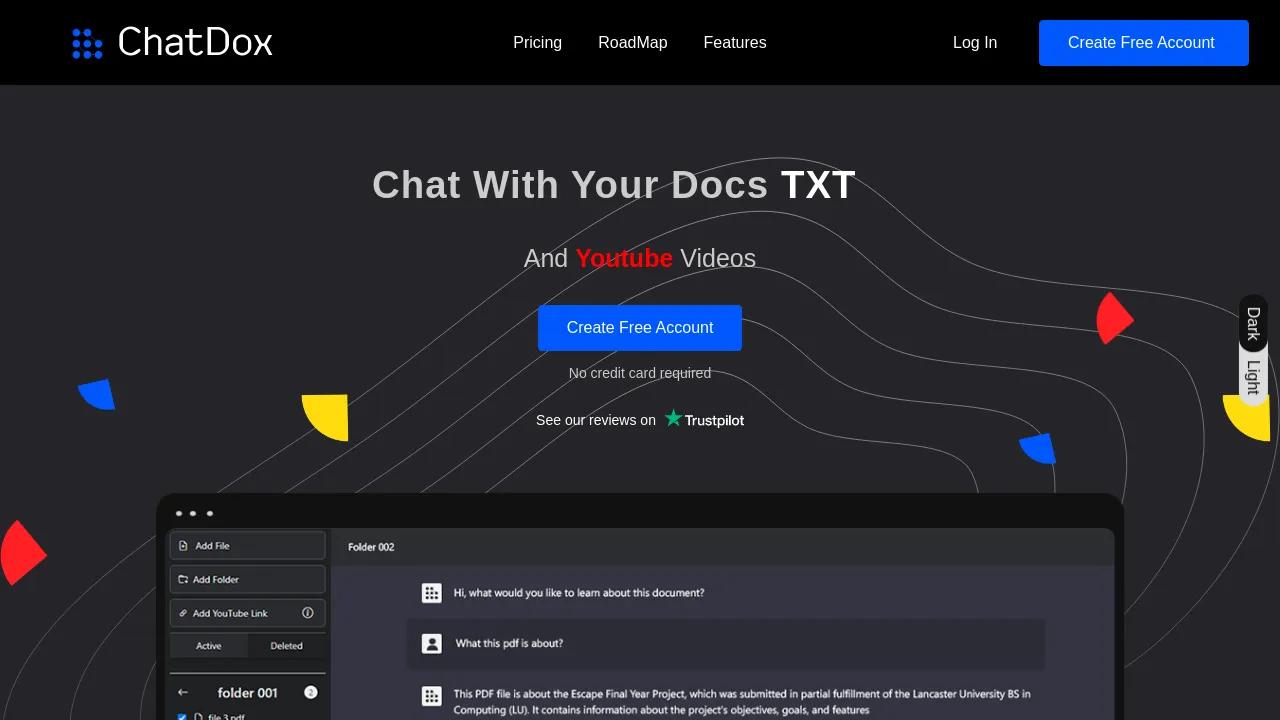Click the Add YouTube Link button label

click(x=230, y=613)
